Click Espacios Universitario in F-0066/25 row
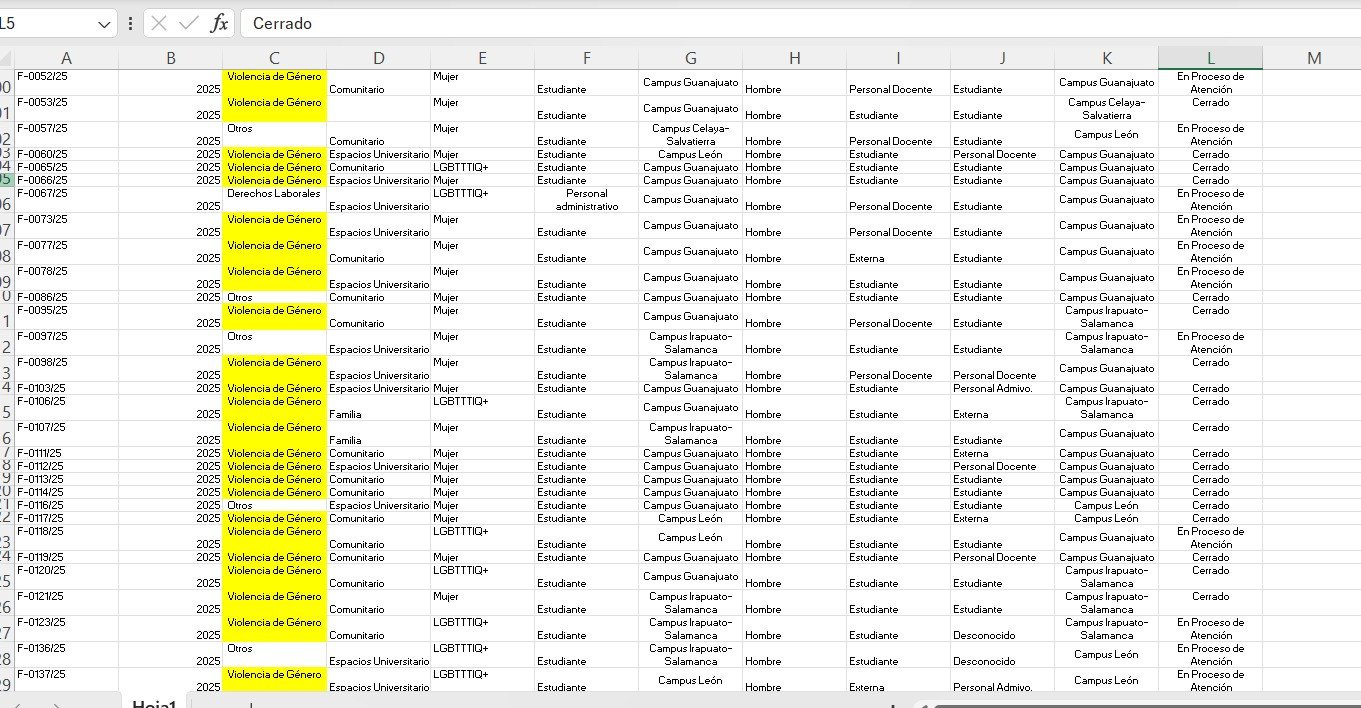The width and height of the screenshot is (1361, 708). 378,180
